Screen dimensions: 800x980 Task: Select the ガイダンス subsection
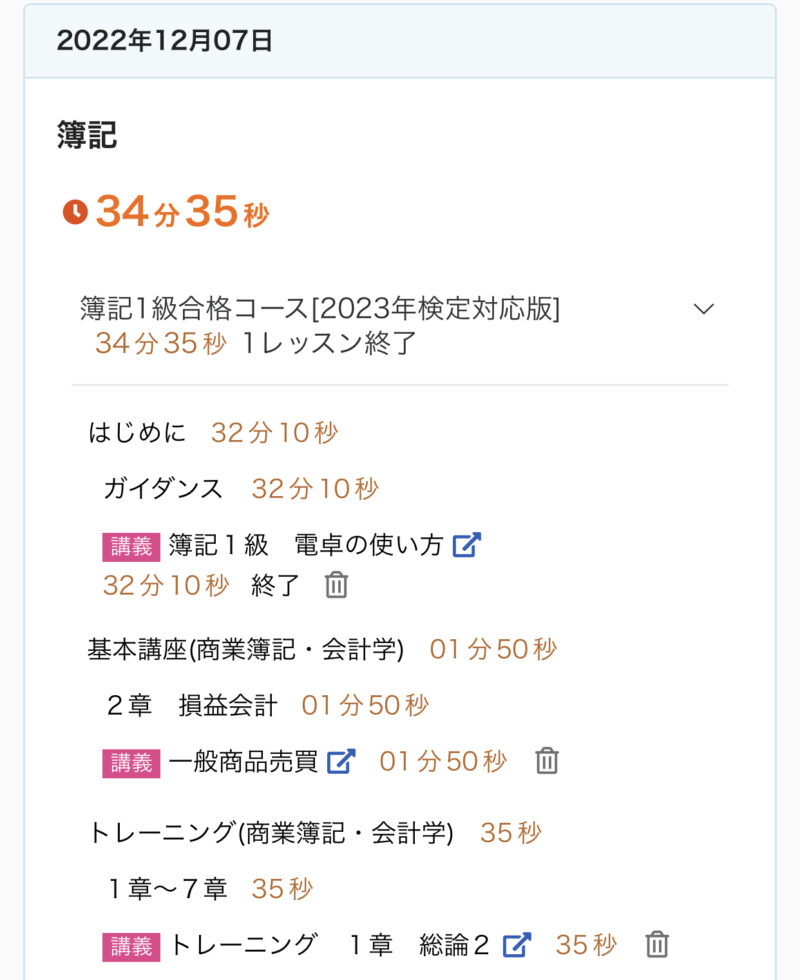(x=163, y=489)
